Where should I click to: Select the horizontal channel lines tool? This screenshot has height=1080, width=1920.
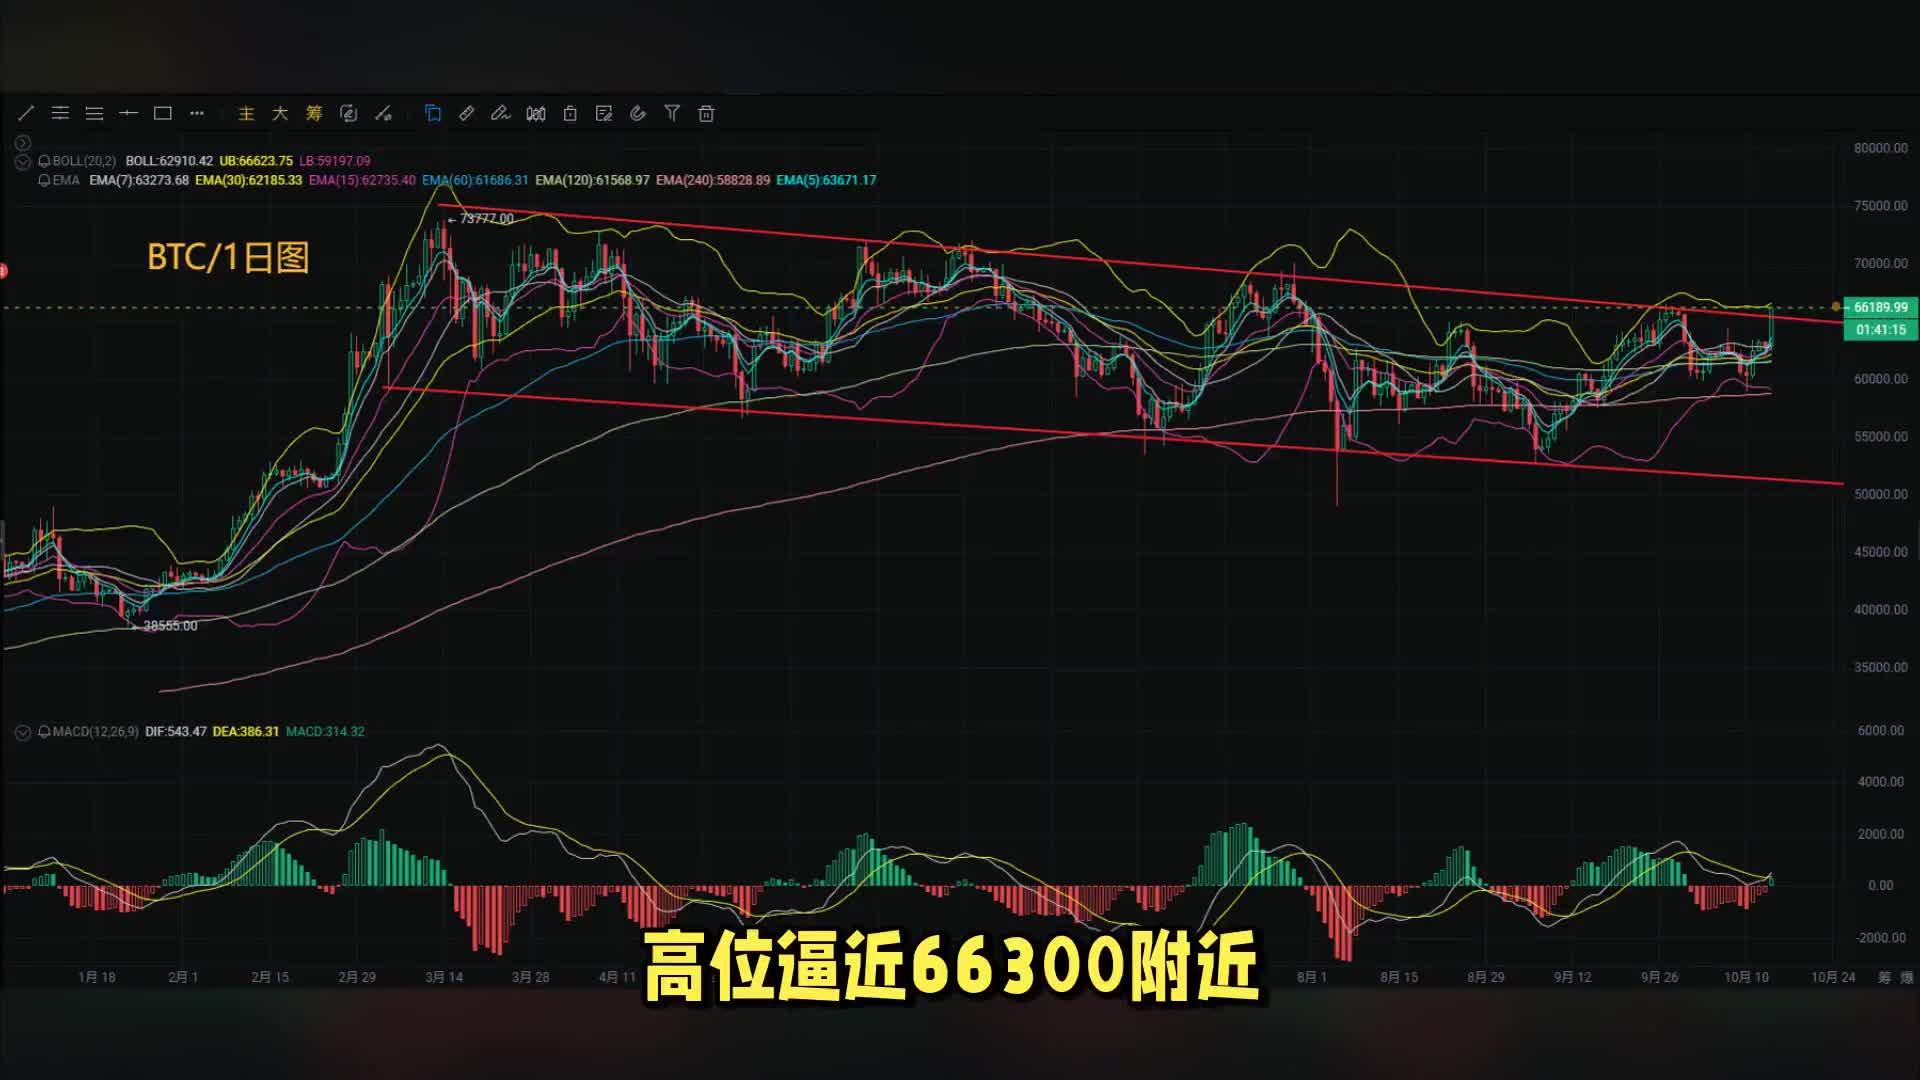tap(60, 114)
